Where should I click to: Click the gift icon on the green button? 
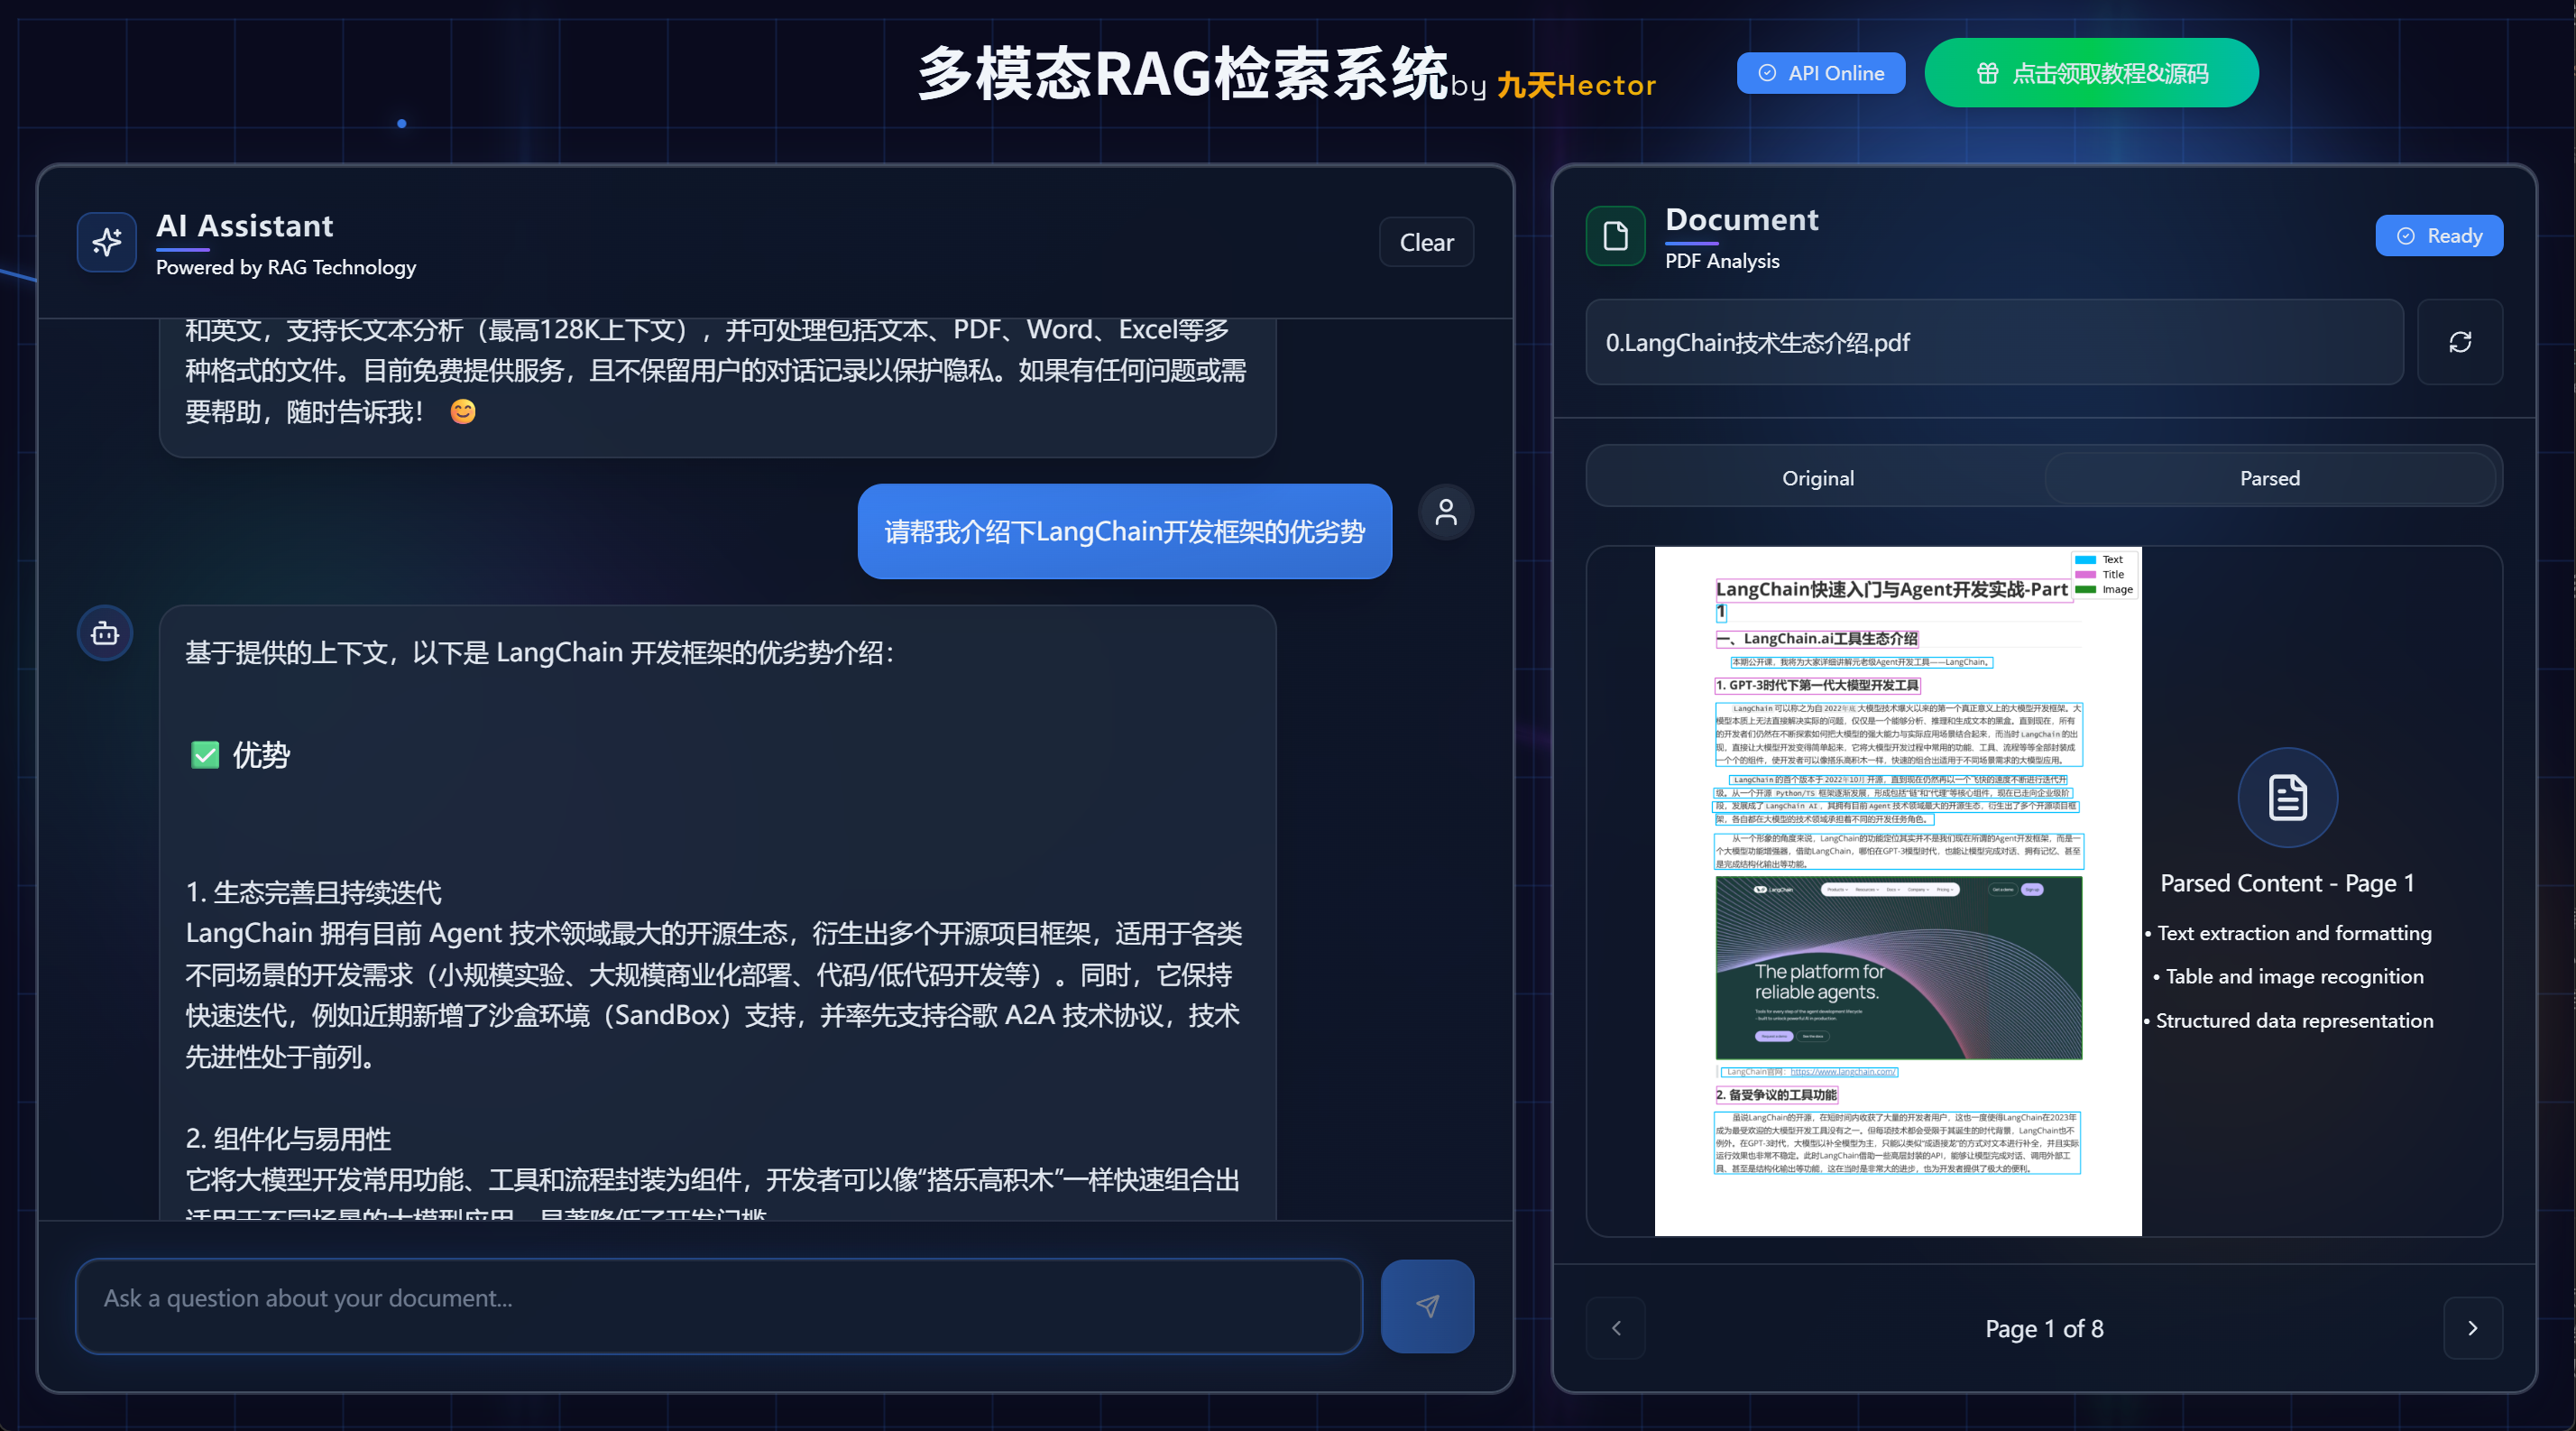[1987, 73]
